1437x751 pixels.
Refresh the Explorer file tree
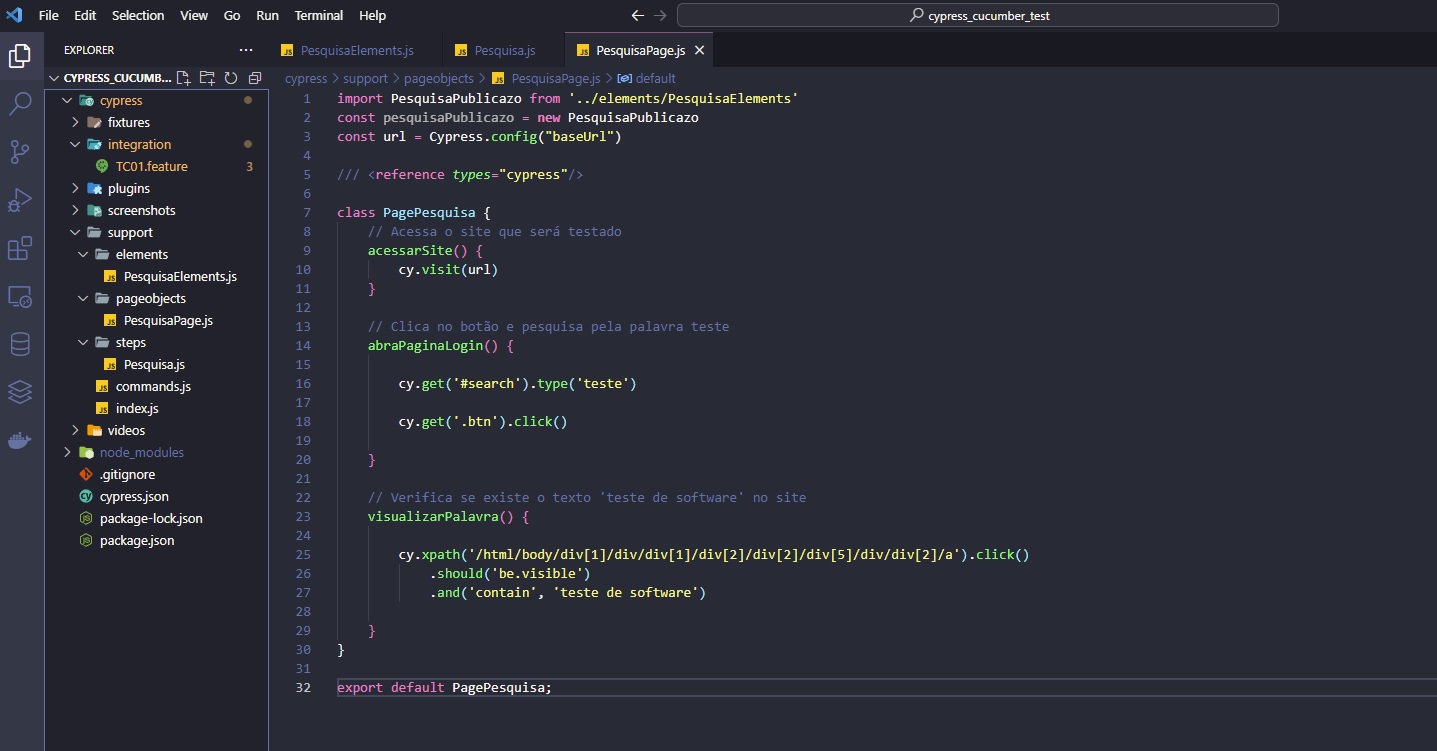230,77
